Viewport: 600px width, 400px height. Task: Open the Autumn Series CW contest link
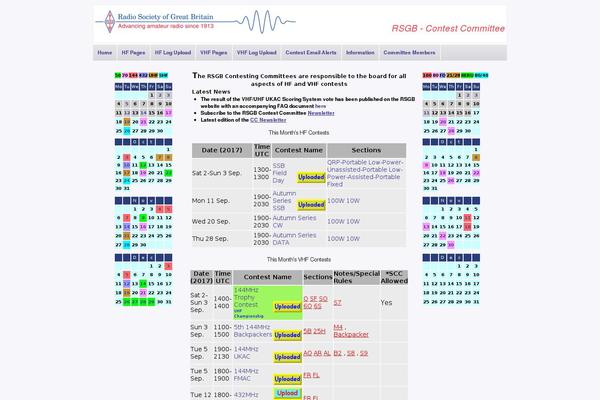point(294,222)
